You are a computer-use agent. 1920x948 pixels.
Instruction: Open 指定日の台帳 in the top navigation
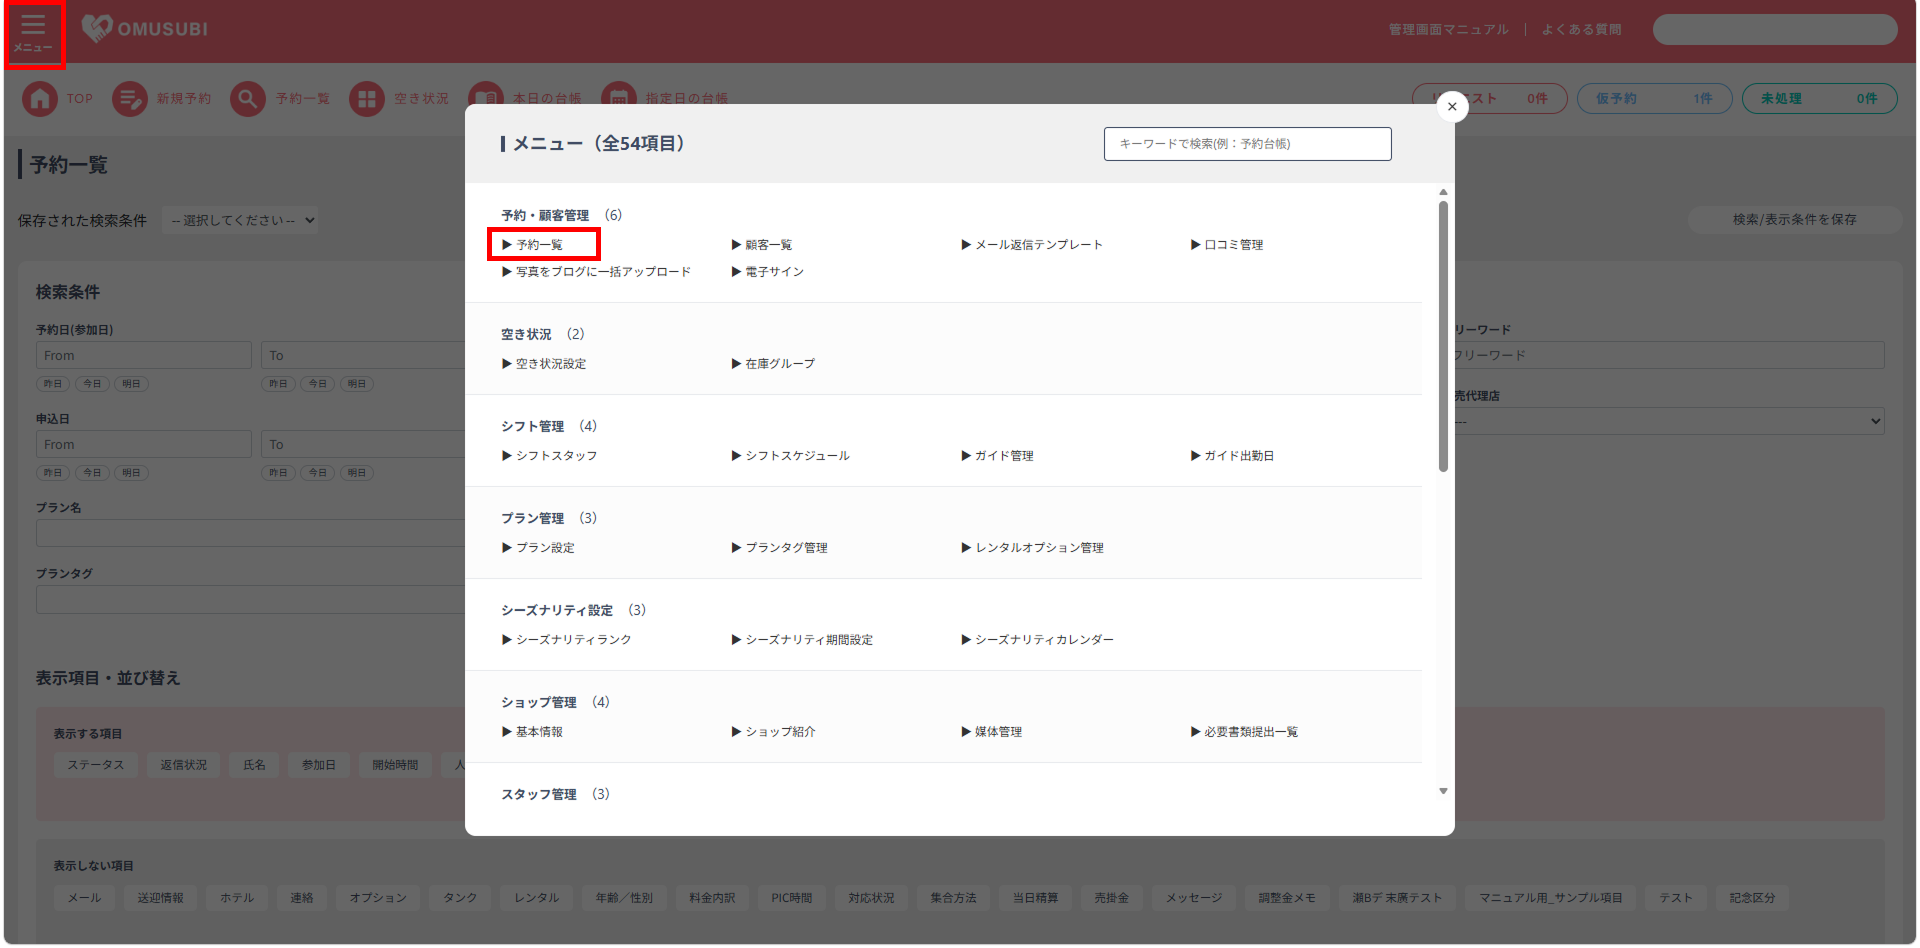(665, 96)
